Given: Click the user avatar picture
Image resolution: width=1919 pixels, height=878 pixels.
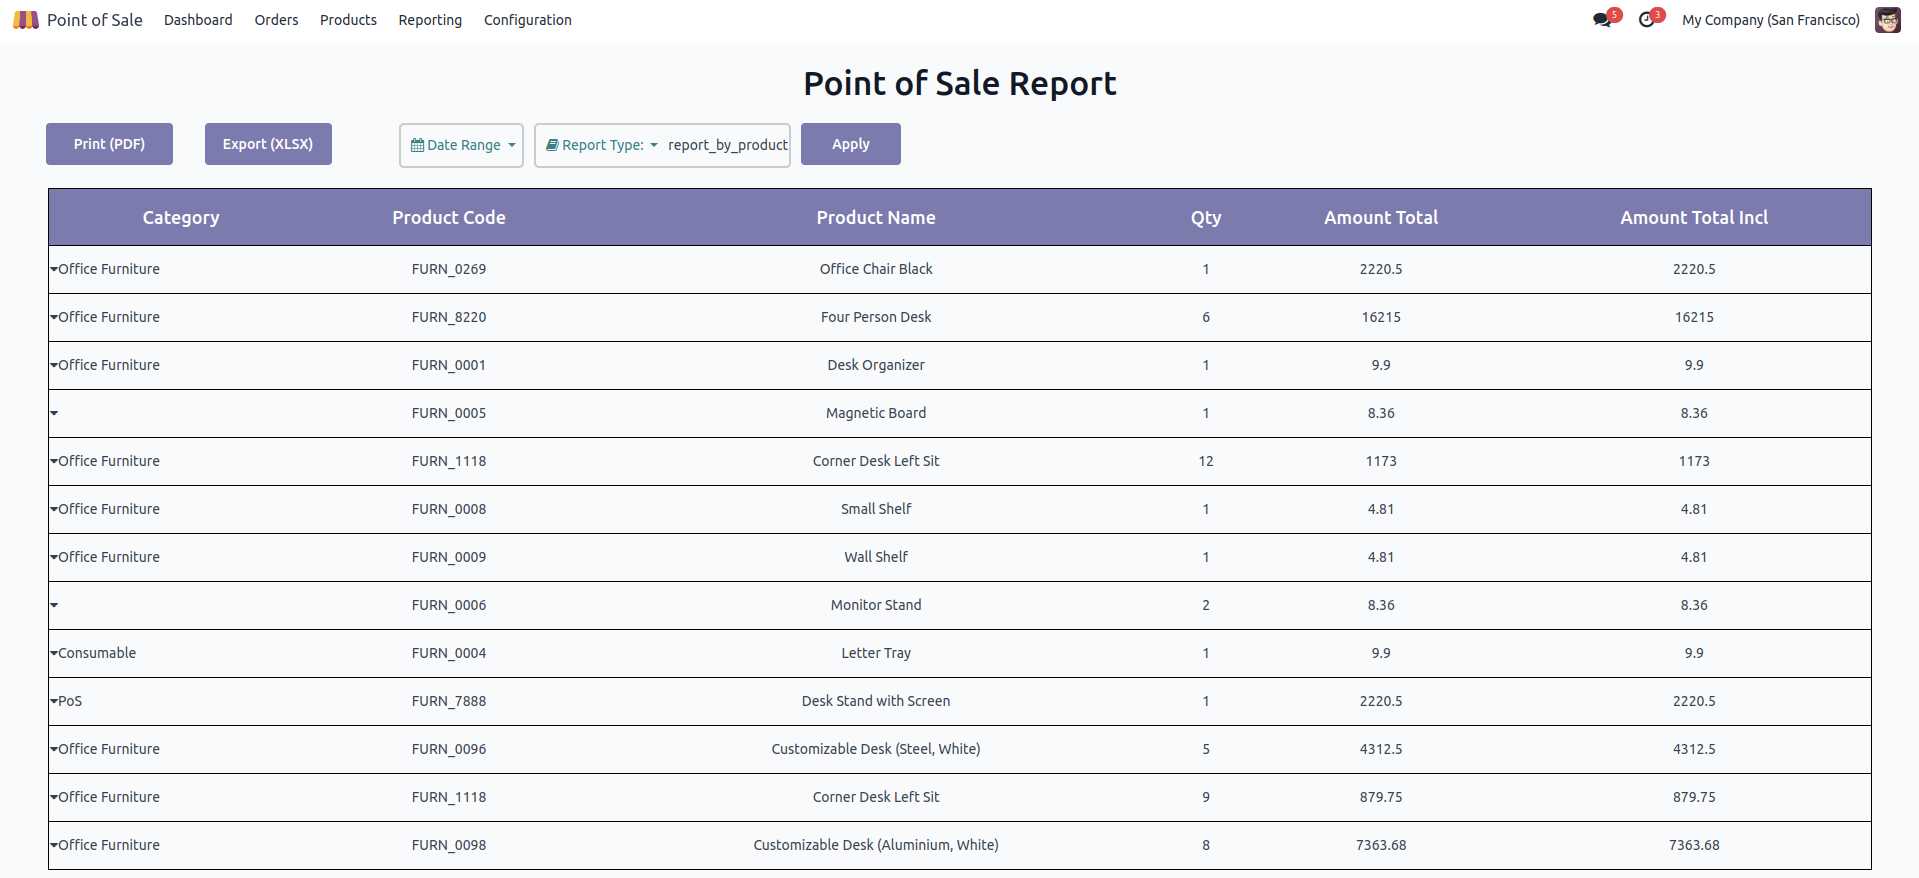Looking at the screenshot, I should coord(1887,20).
